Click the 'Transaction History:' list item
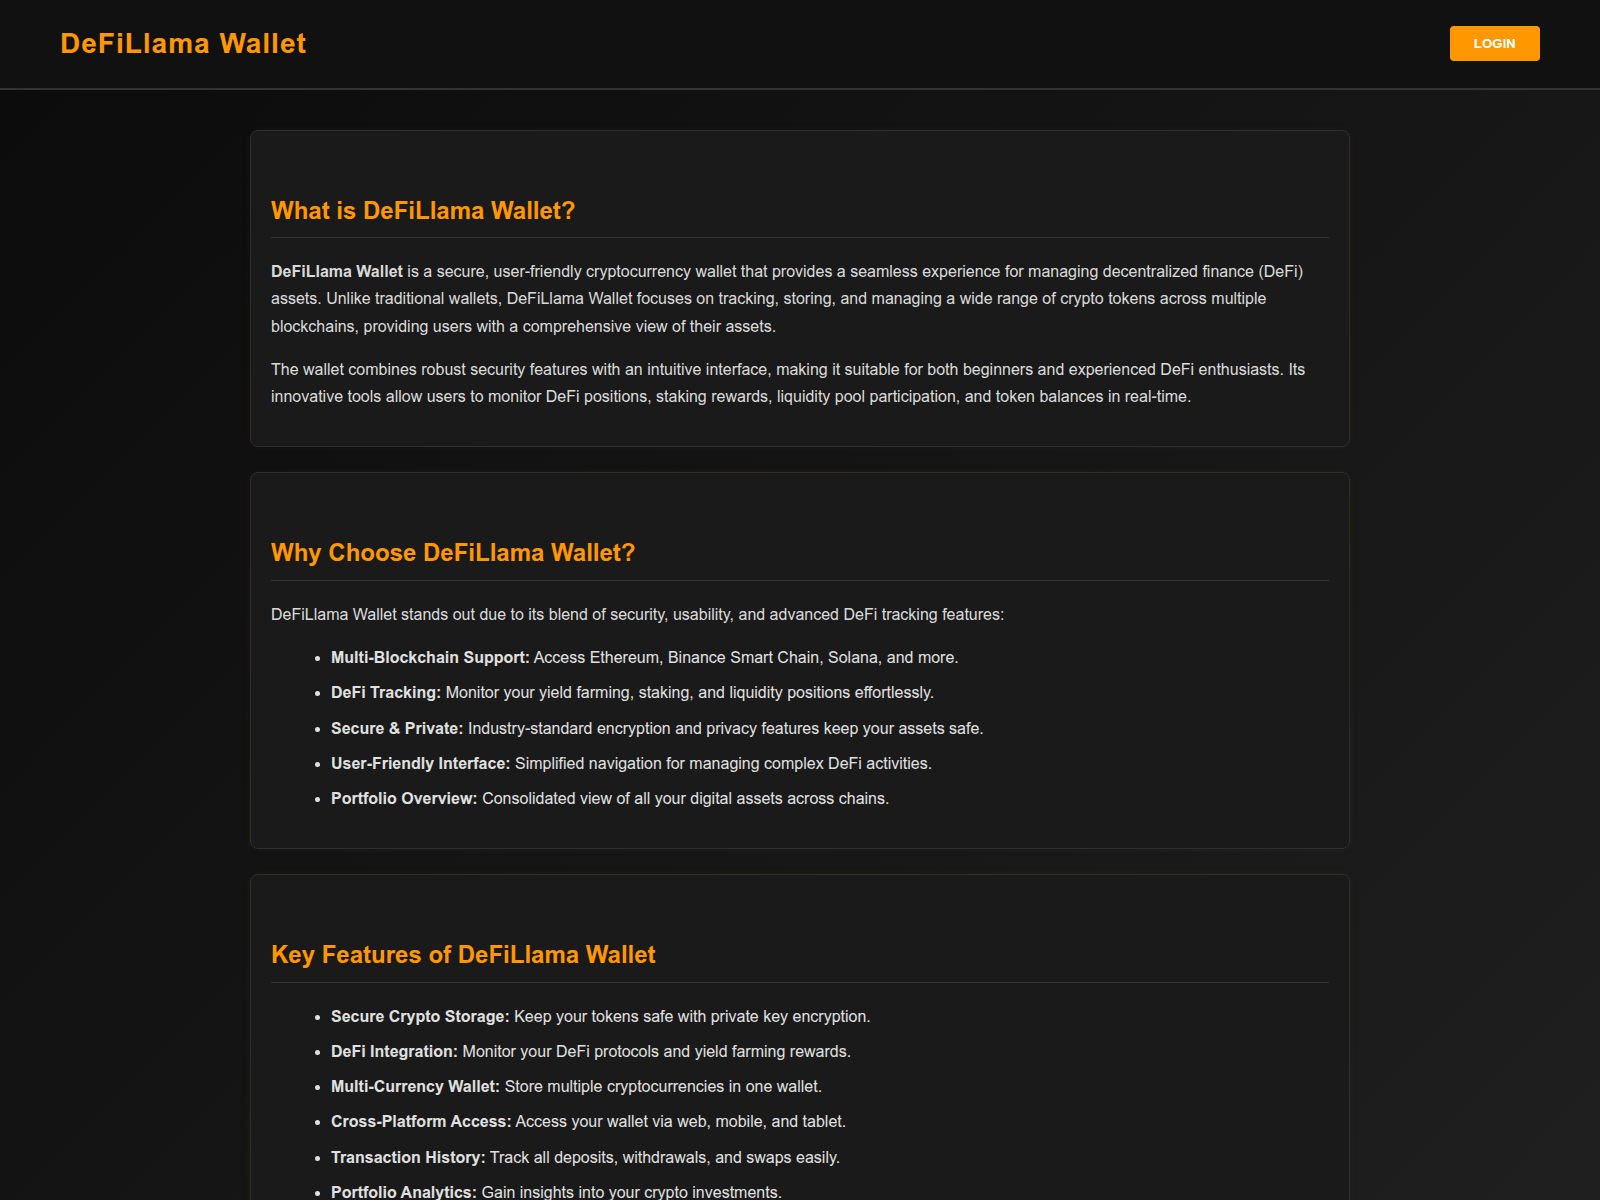 tap(585, 1157)
